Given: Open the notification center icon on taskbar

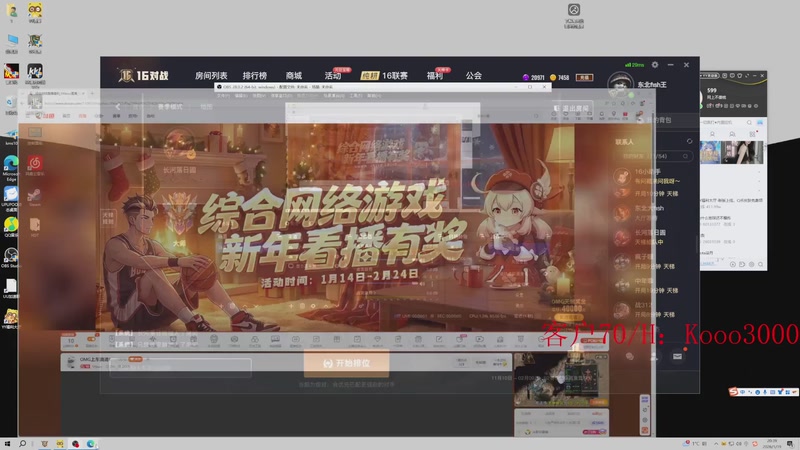Looking at the screenshot, I should [790, 444].
